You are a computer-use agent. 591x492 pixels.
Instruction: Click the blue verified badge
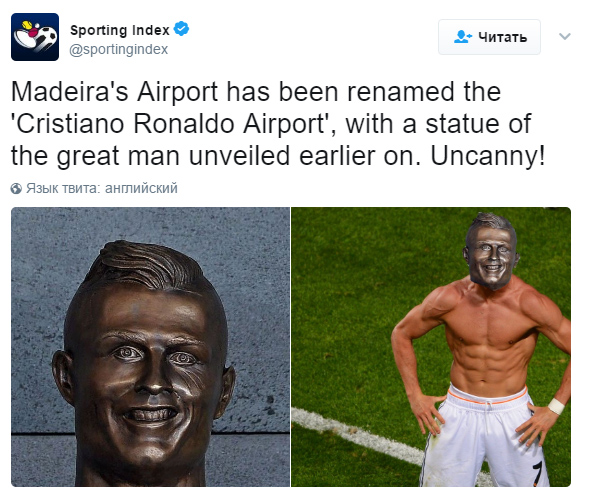[x=181, y=29]
